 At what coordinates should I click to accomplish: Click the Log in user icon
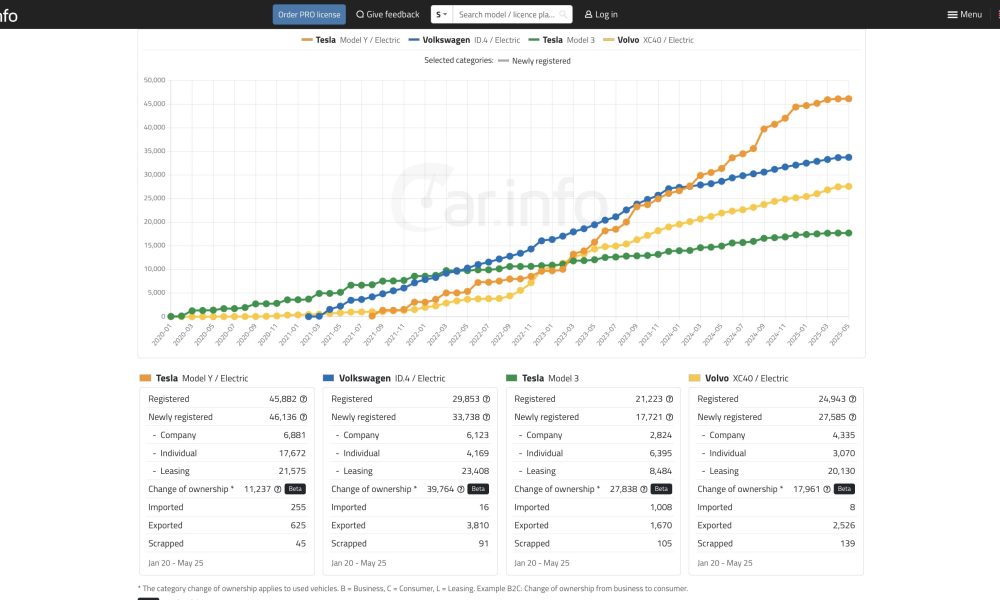point(589,14)
